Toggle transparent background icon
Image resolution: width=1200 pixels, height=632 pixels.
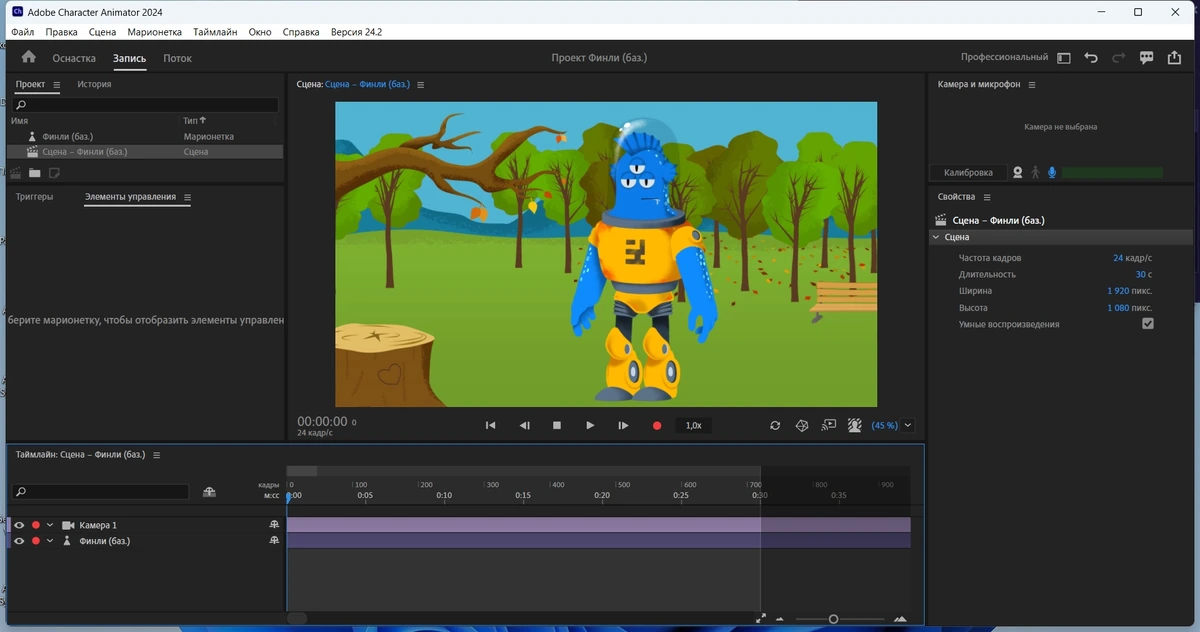(855, 425)
